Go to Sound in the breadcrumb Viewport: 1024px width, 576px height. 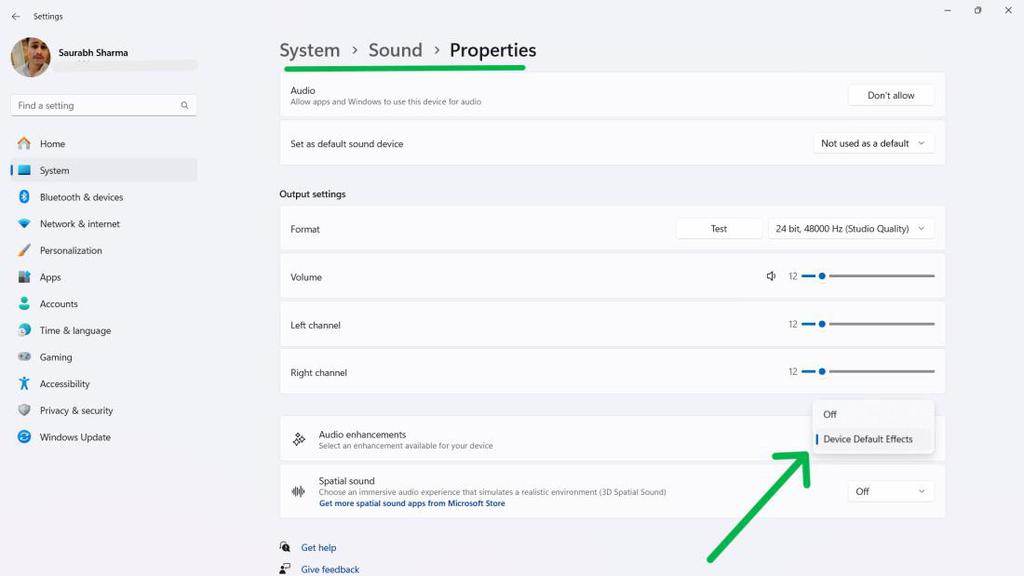coord(395,50)
